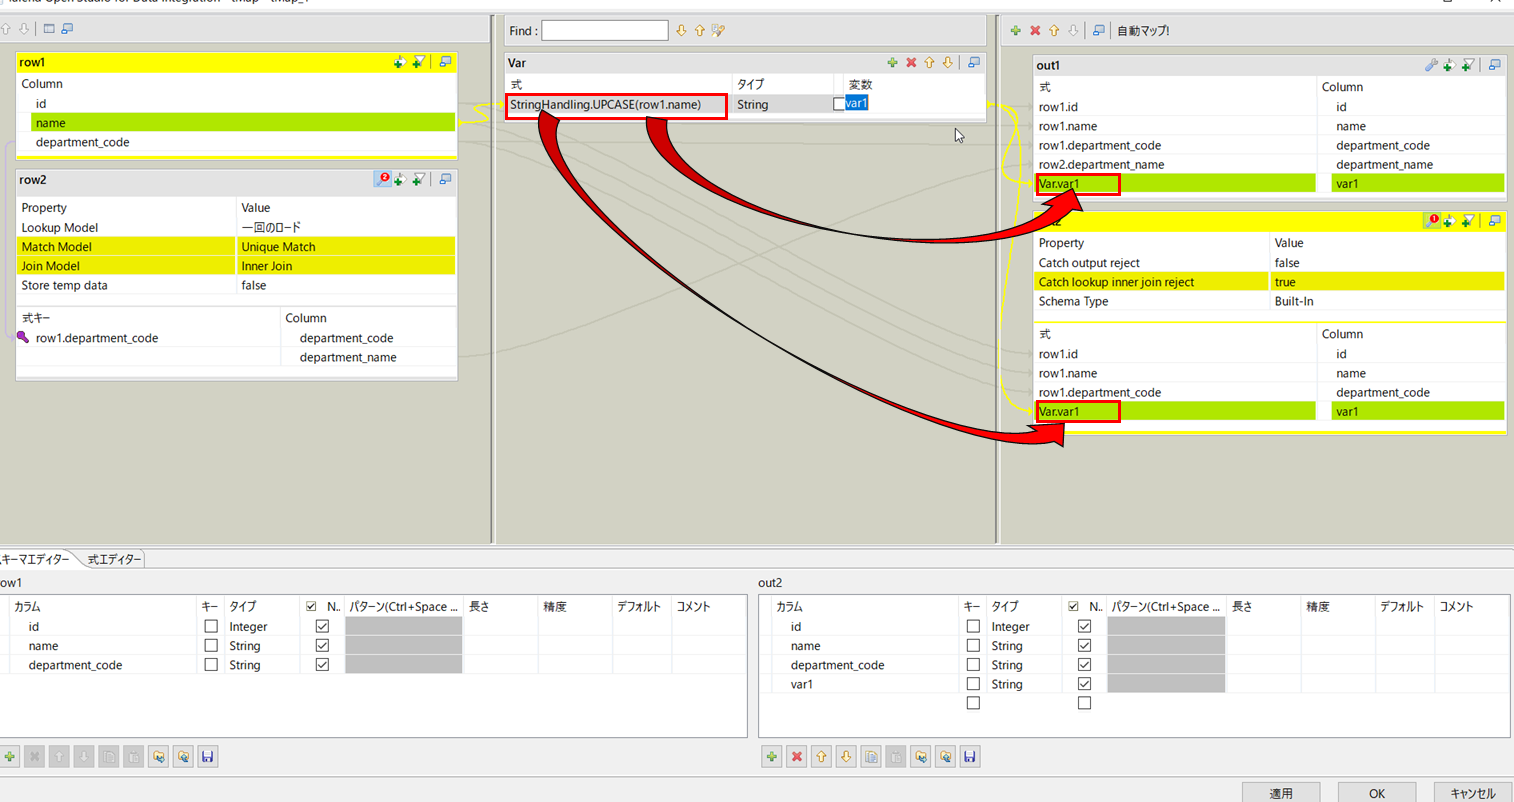Open the row2 tMap settings icon with red badge
1514x802 pixels.
[x=382, y=180]
